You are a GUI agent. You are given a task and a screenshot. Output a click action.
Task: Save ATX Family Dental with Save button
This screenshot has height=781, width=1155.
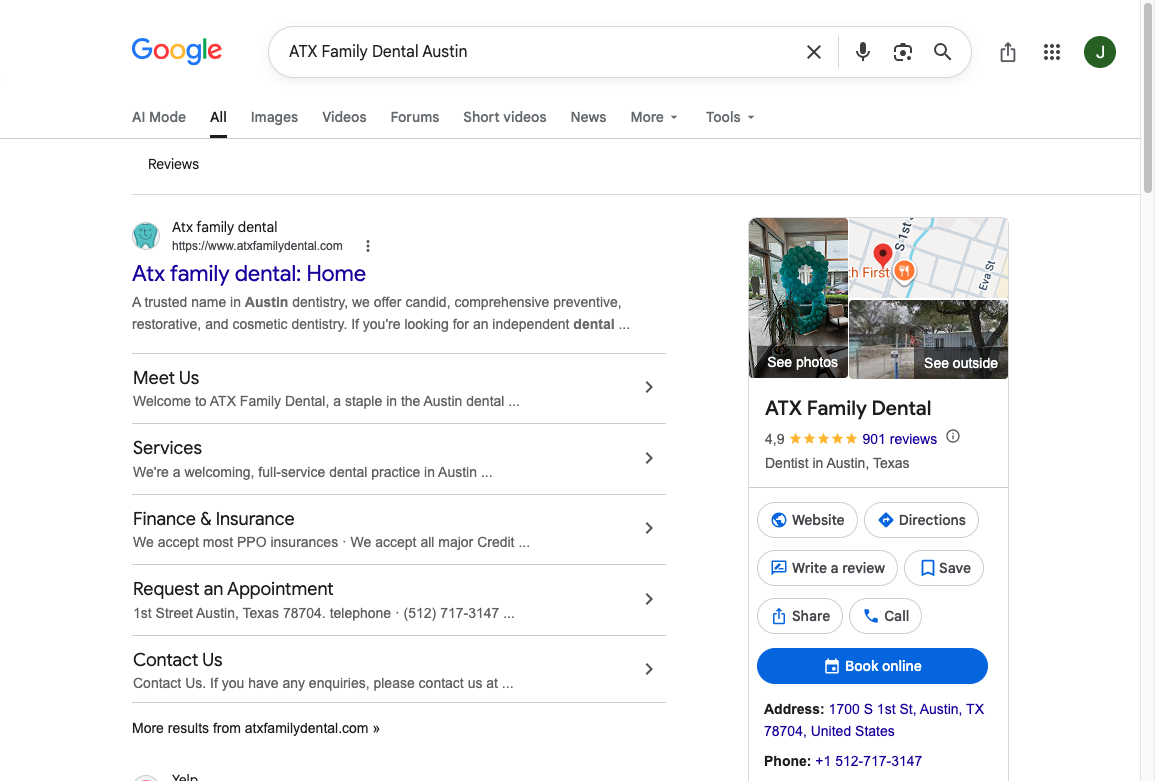point(944,568)
